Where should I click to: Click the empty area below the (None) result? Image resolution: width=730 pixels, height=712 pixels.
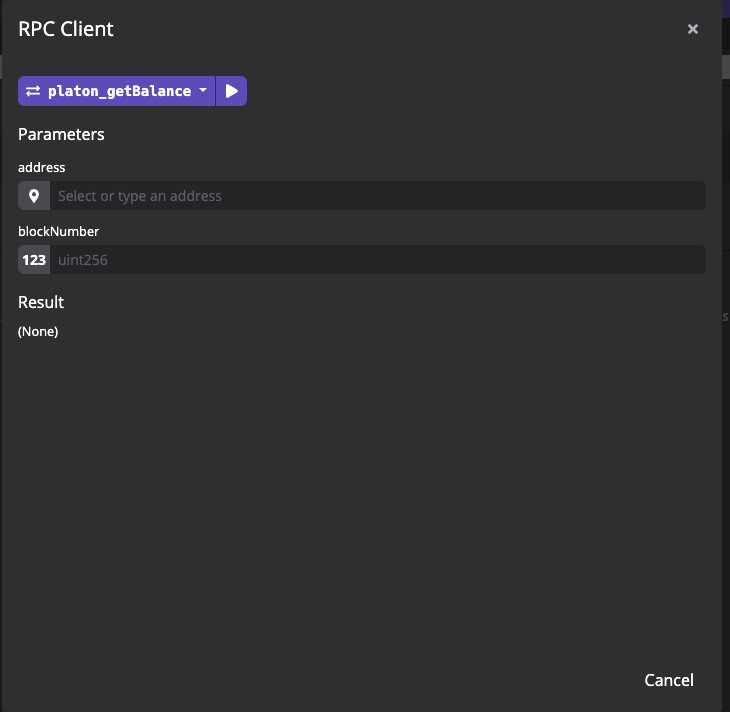pos(360,480)
